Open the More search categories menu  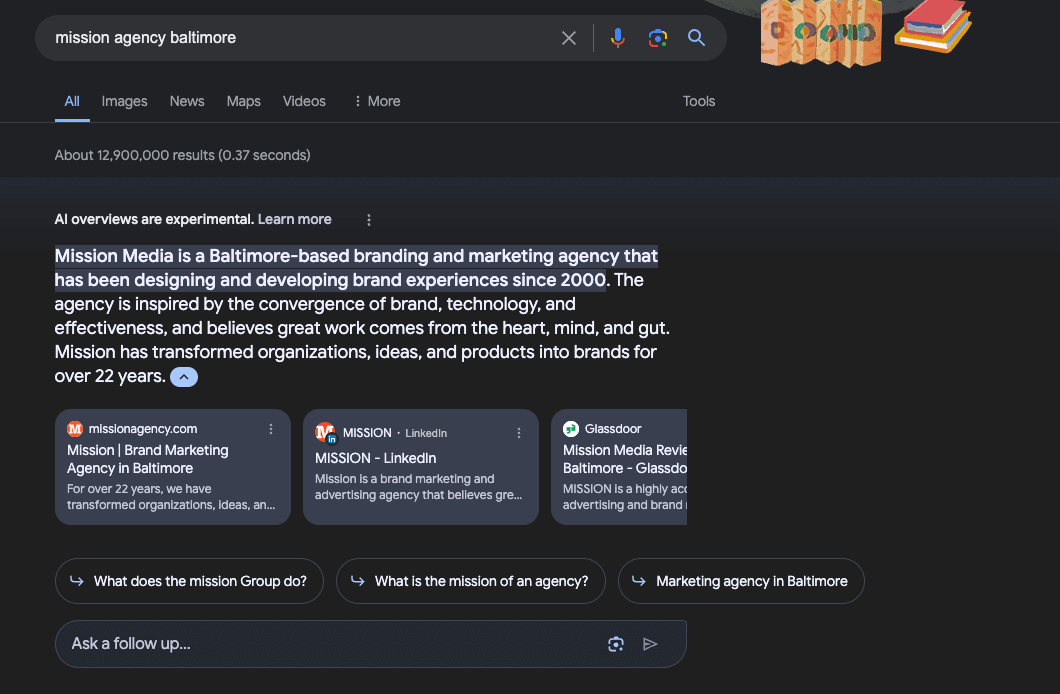point(377,101)
